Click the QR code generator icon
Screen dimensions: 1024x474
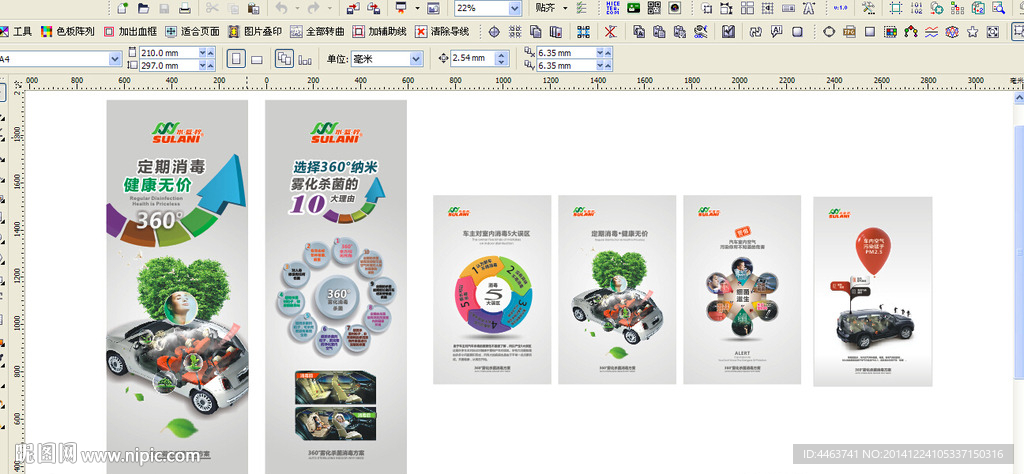[x=654, y=8]
